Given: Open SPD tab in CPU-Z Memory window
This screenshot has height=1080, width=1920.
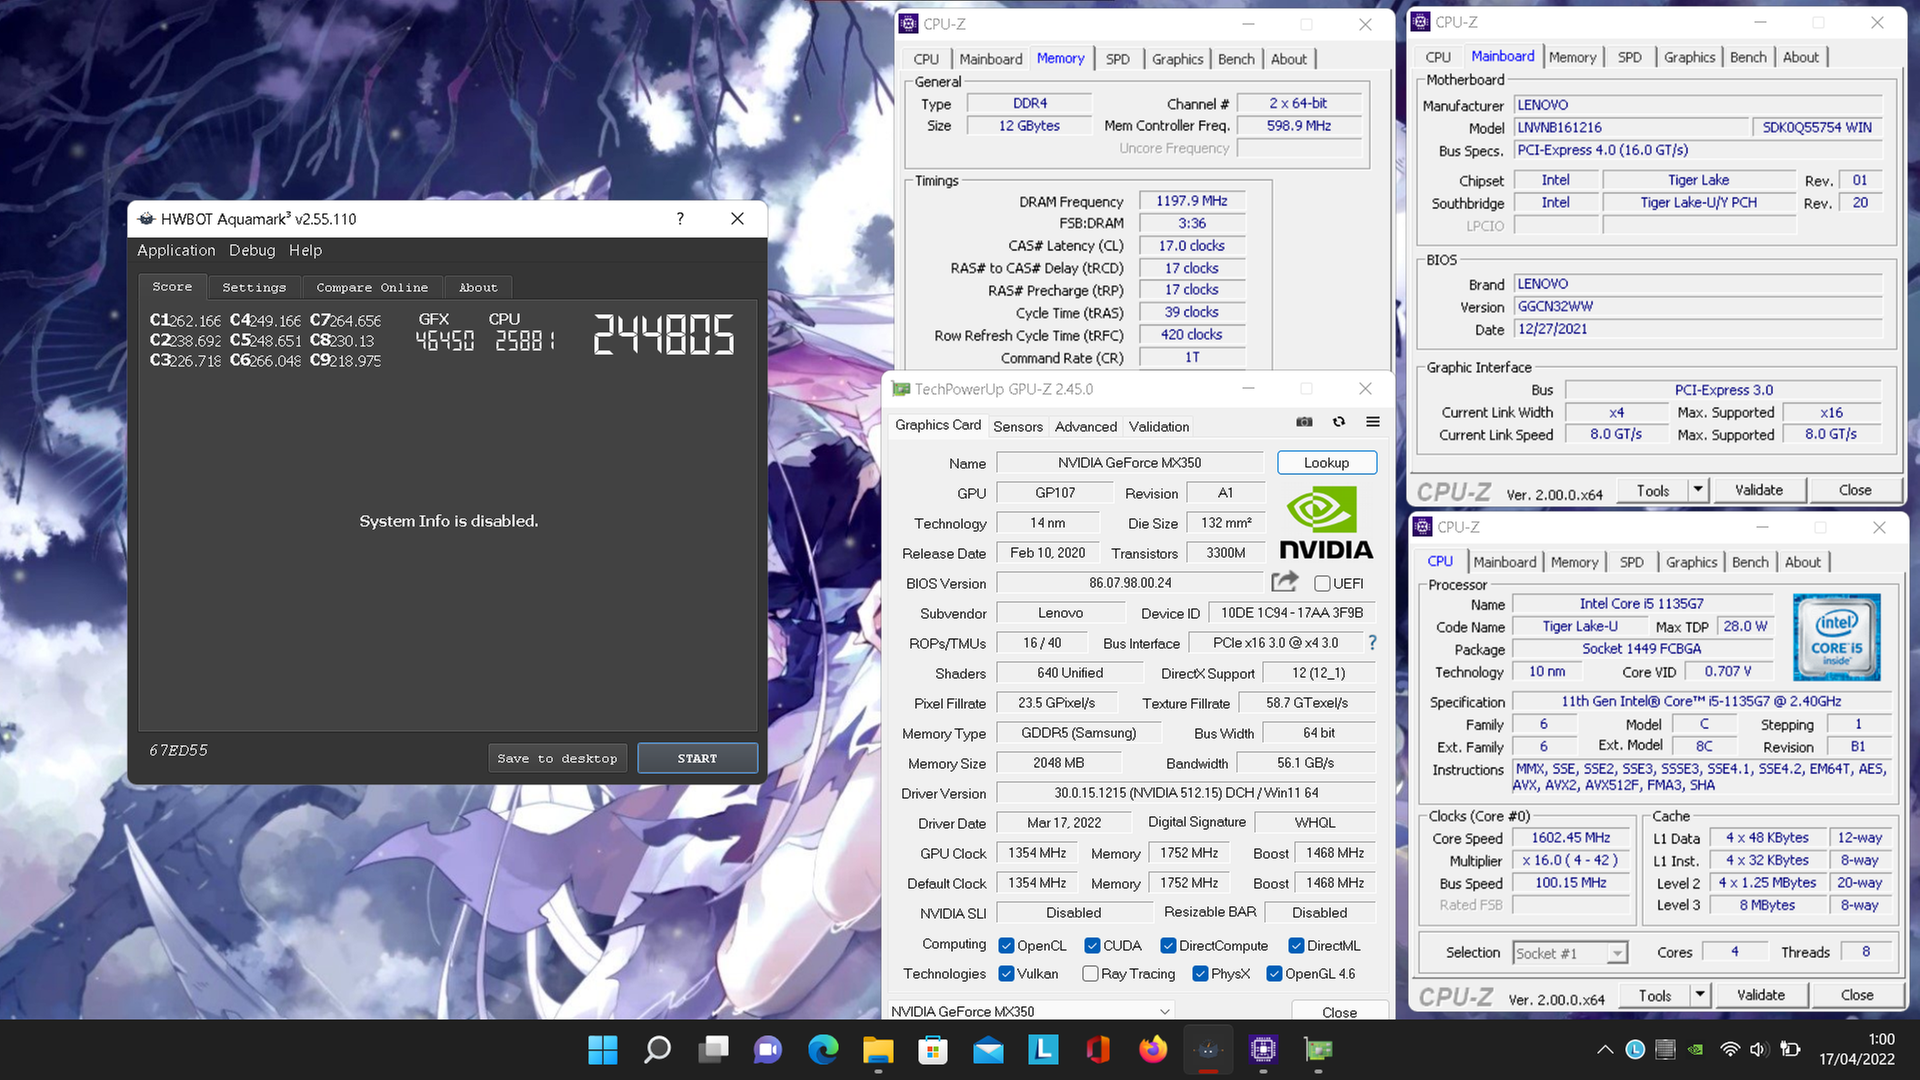Looking at the screenshot, I should tap(1118, 59).
